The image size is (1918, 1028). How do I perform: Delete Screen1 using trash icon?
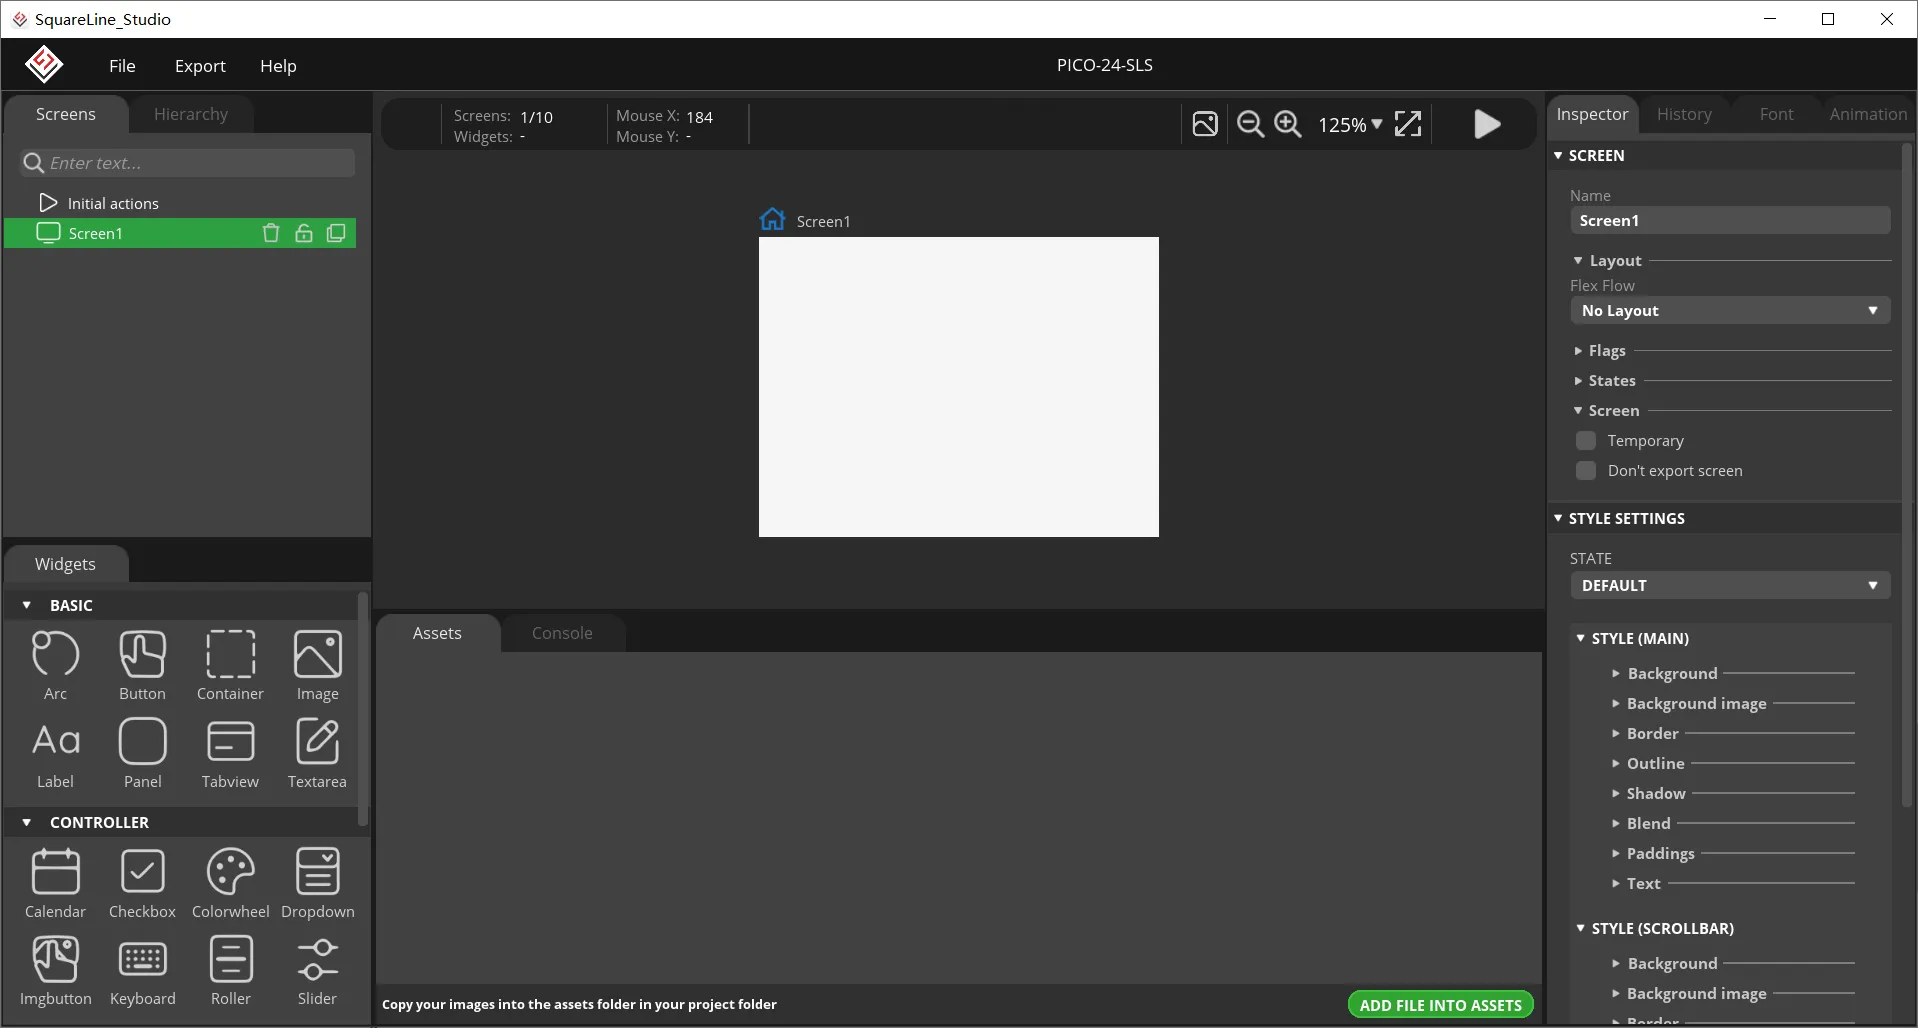(270, 233)
